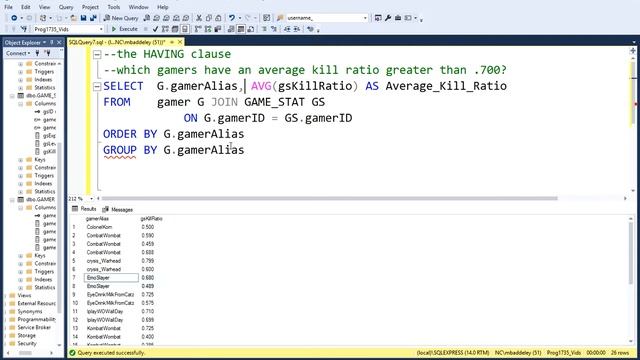Click the gamerAlias column header in results
Screen dimensions: 640x360
point(98,219)
